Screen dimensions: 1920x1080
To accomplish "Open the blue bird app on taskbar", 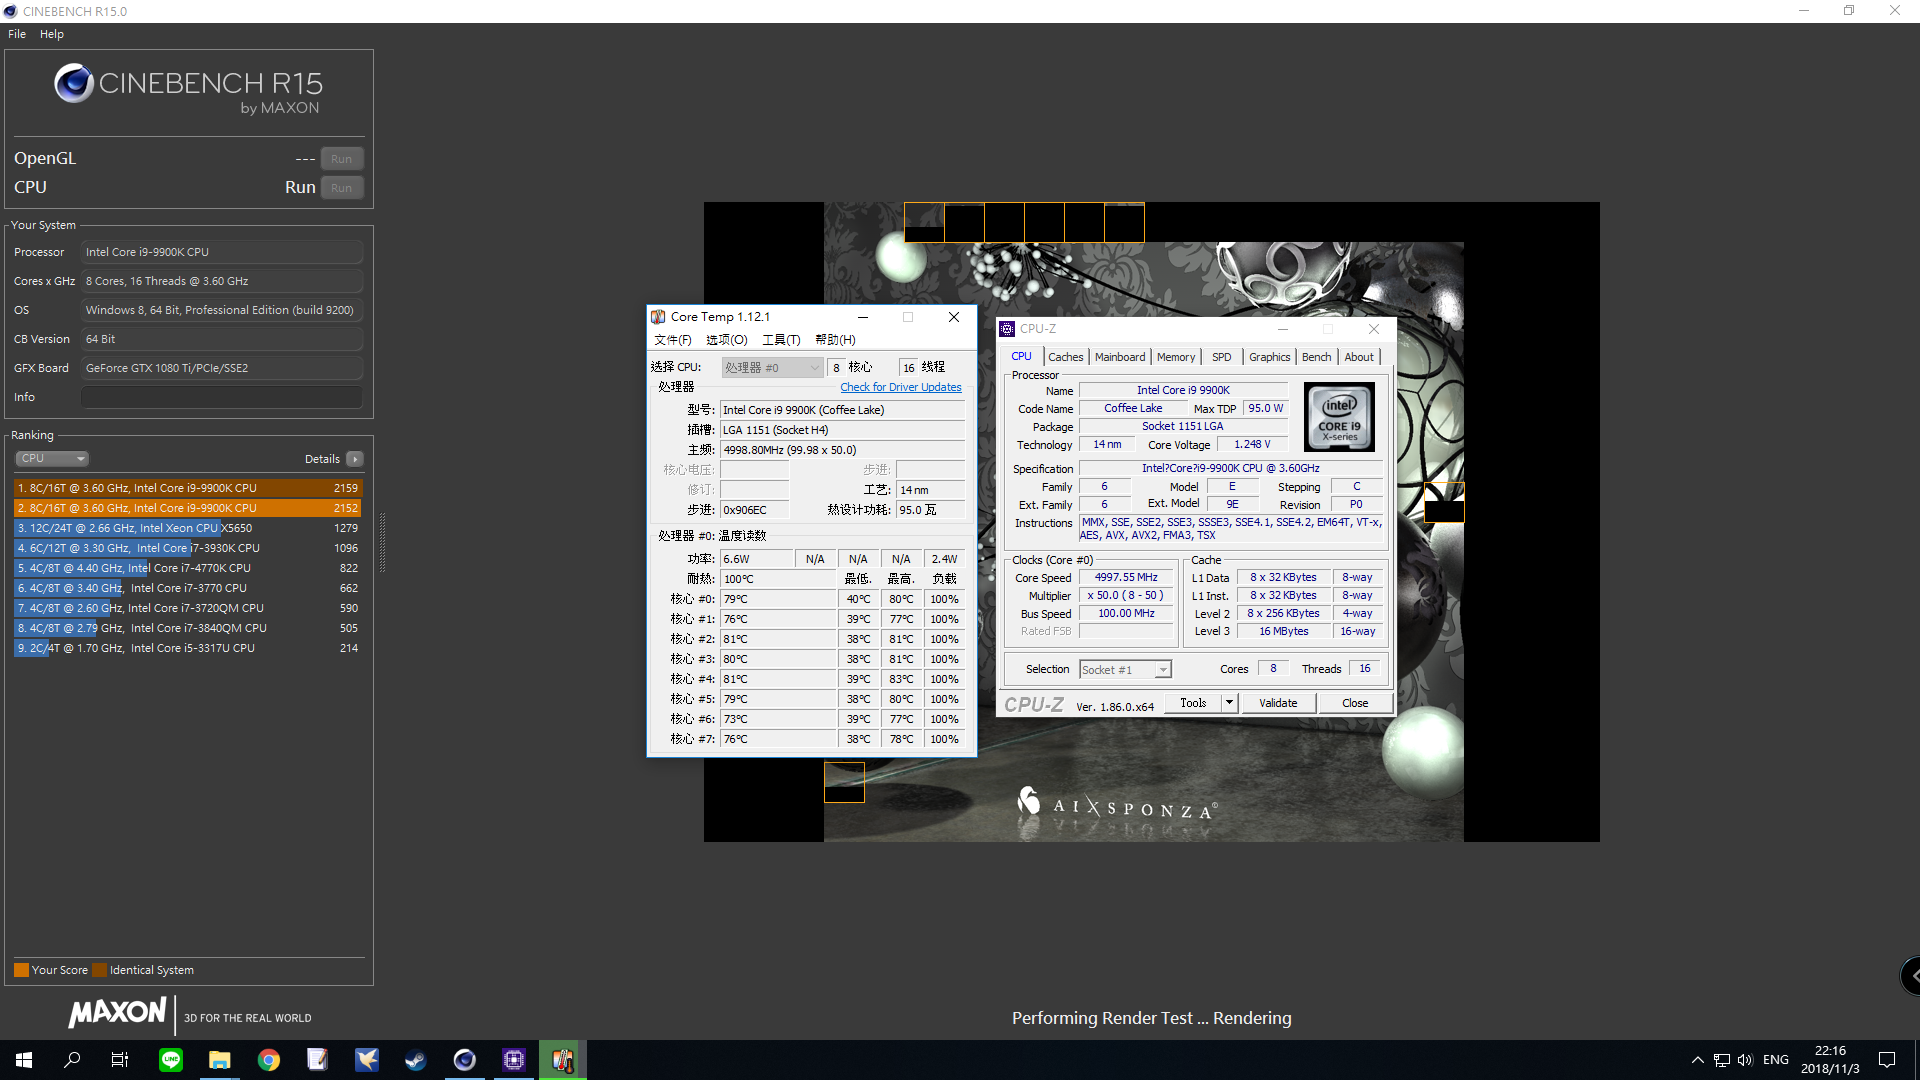I will [367, 1060].
